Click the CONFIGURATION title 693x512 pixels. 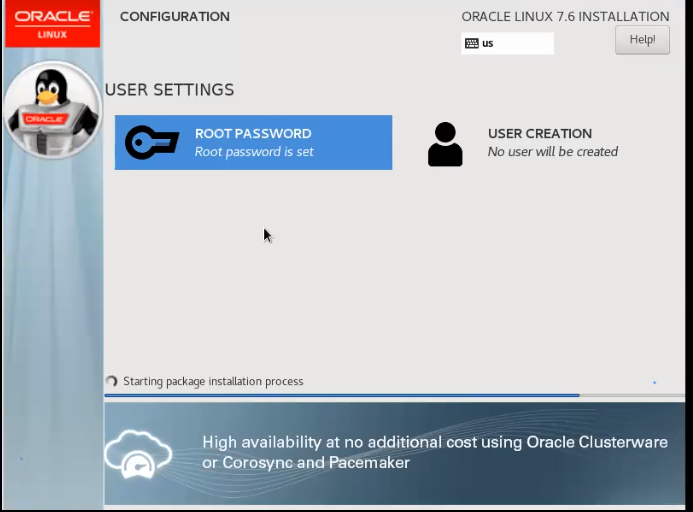[x=175, y=17]
